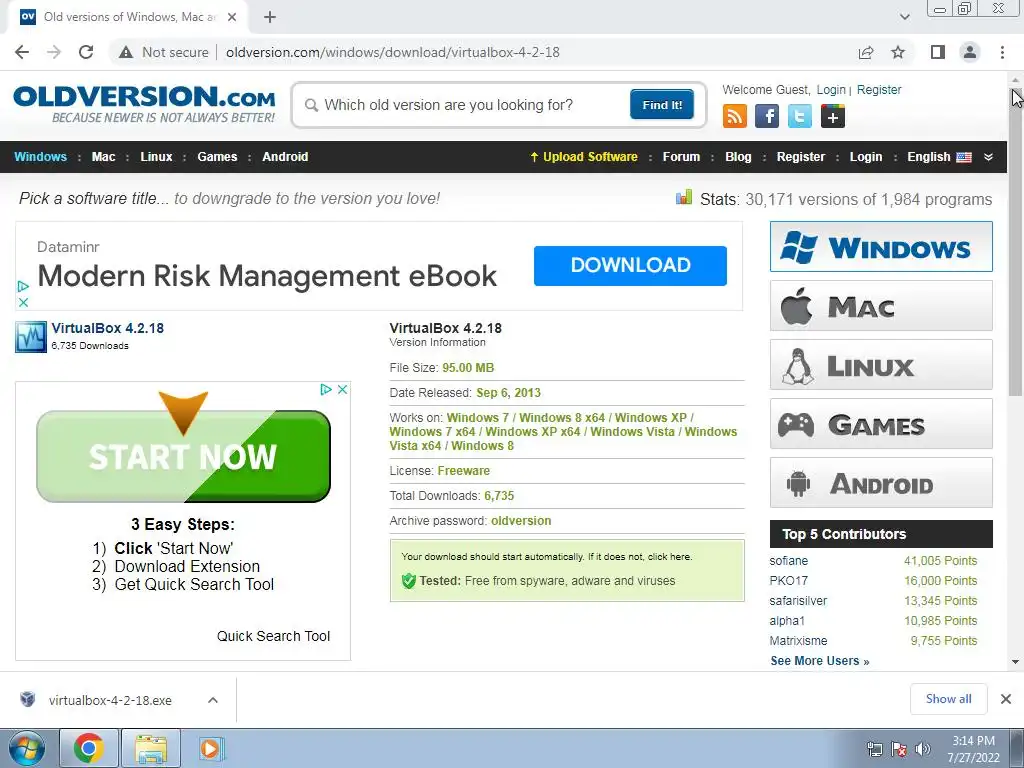Click the address bar URL
The height and width of the screenshot is (768, 1024).
point(392,52)
